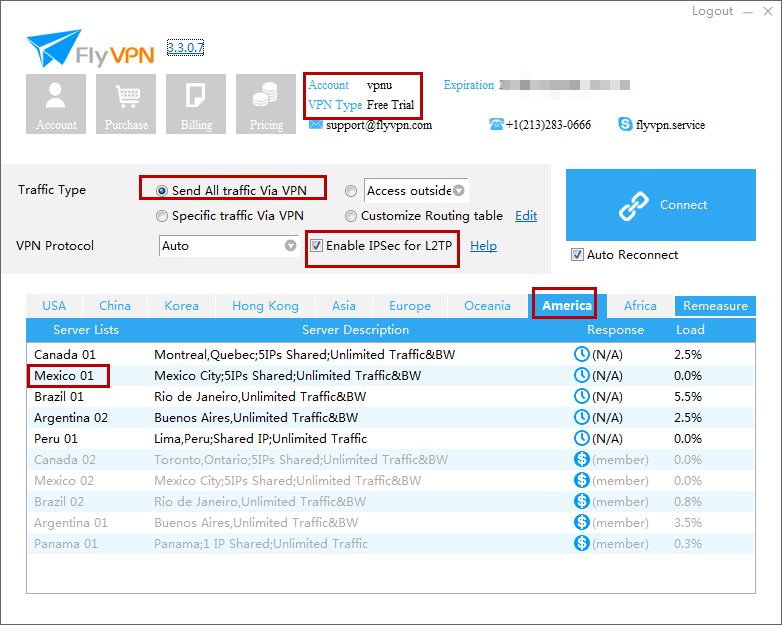Click the clock response icon for Canada 01
The width and height of the screenshot is (782, 625).
pyautogui.click(x=582, y=354)
